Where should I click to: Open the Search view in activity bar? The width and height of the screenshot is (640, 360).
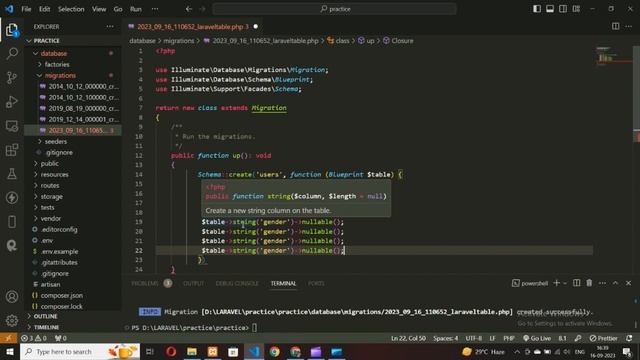(x=12, y=53)
